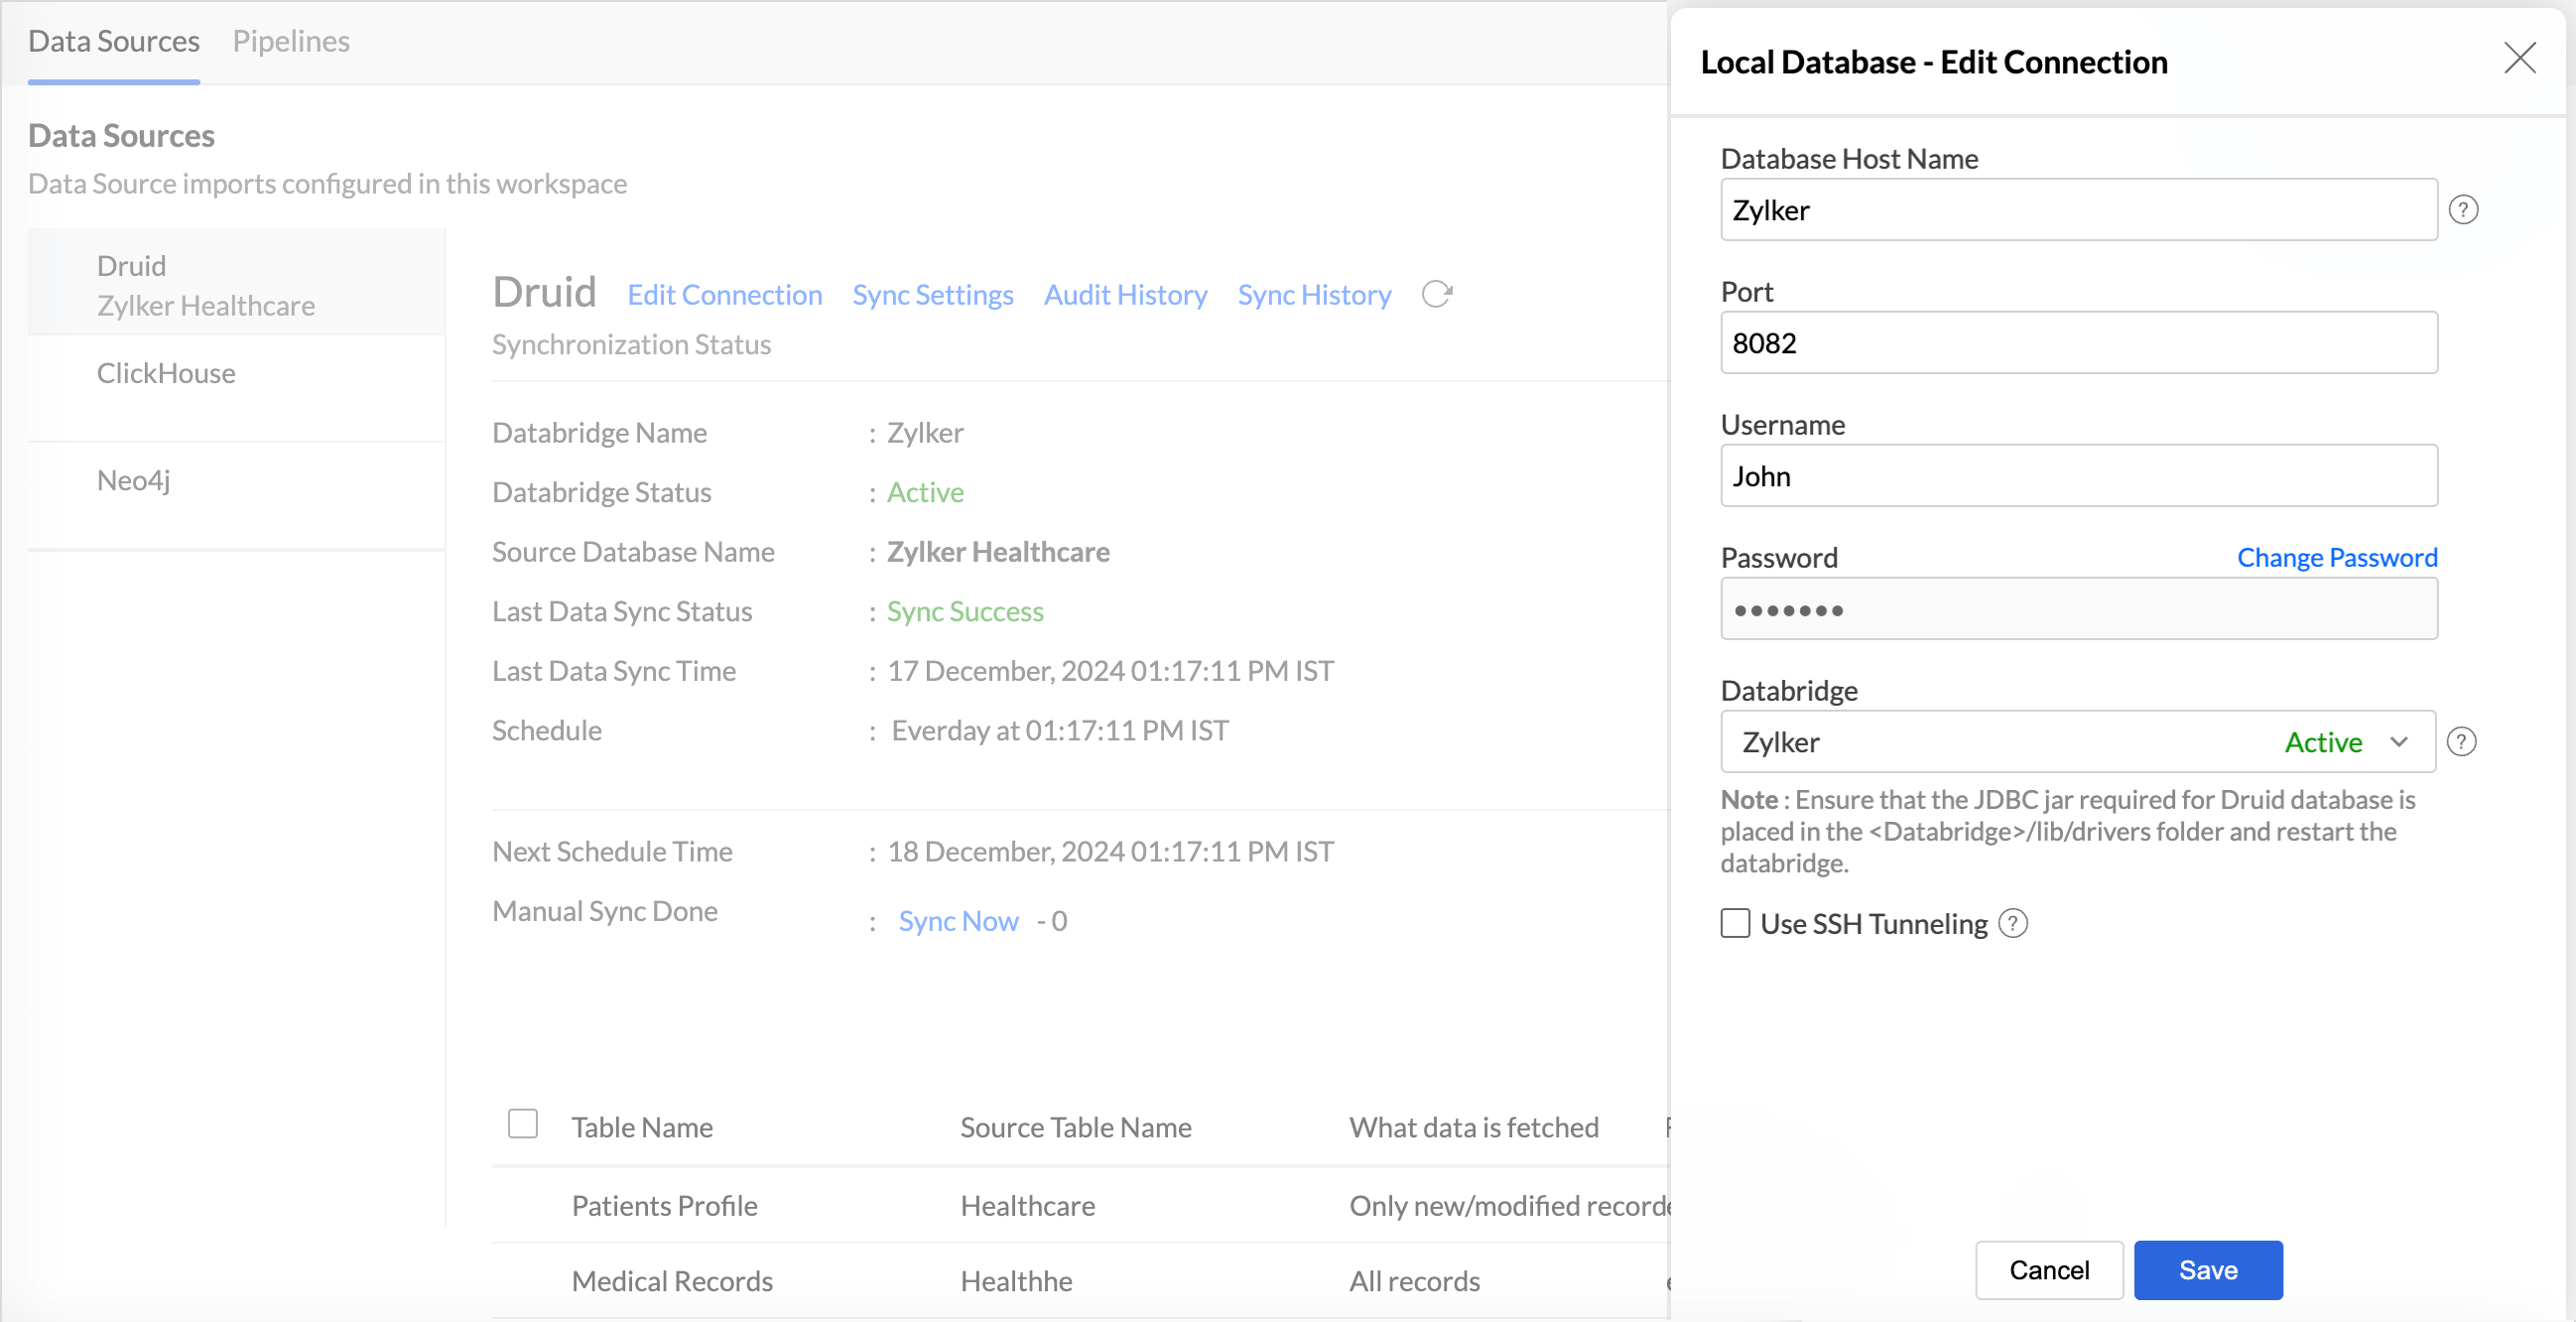Close the Edit Connection panel

tap(2519, 58)
